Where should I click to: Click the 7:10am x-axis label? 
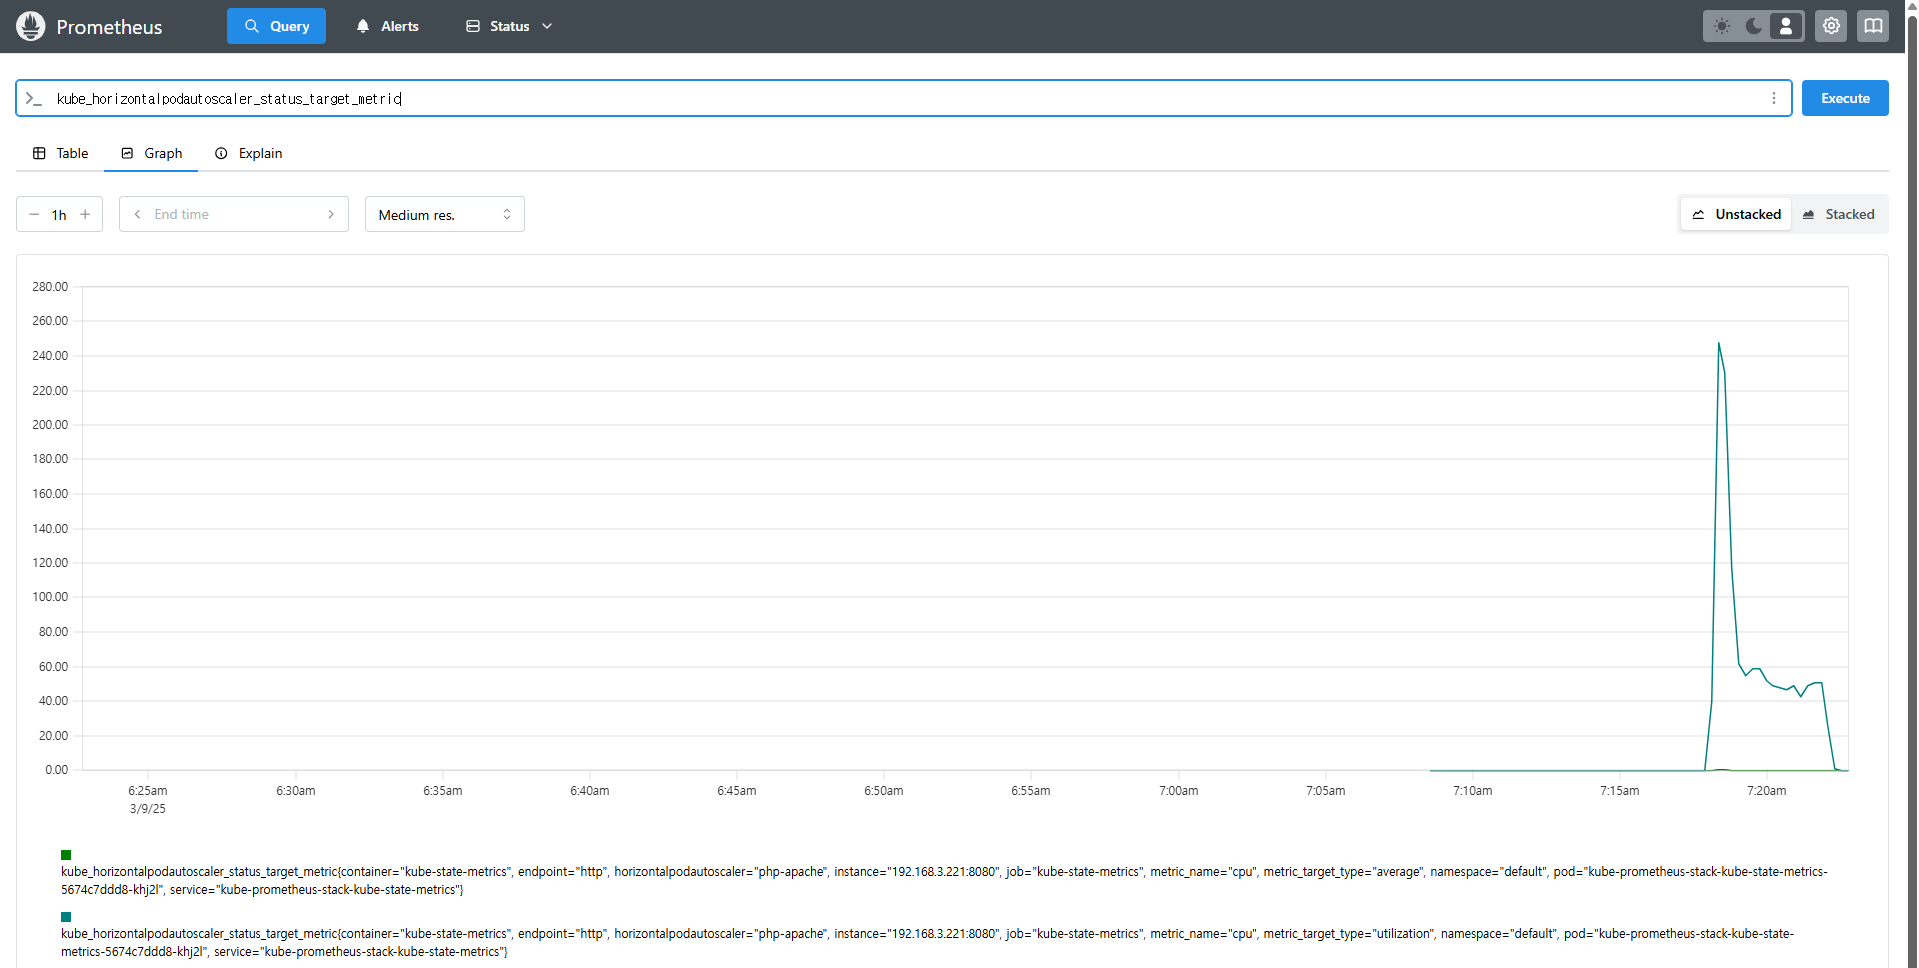coord(1472,791)
